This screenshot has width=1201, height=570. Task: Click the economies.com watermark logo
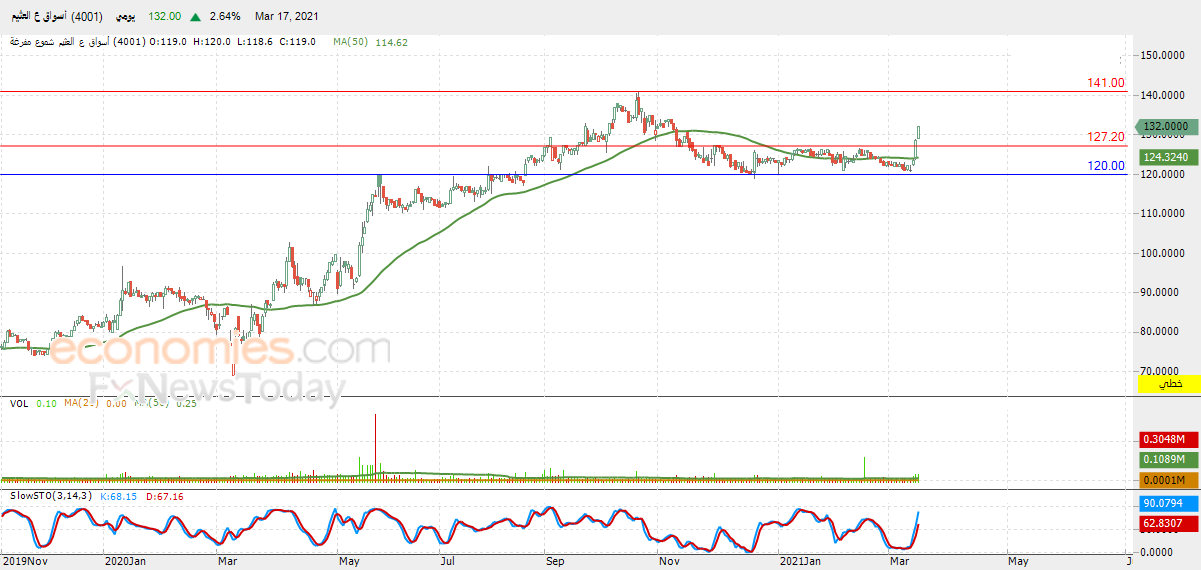(220, 351)
